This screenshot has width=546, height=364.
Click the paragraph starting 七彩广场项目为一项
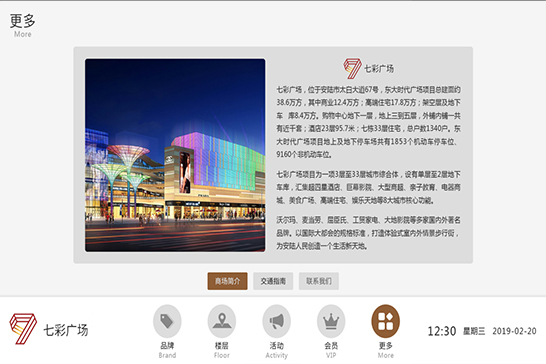tap(368, 187)
